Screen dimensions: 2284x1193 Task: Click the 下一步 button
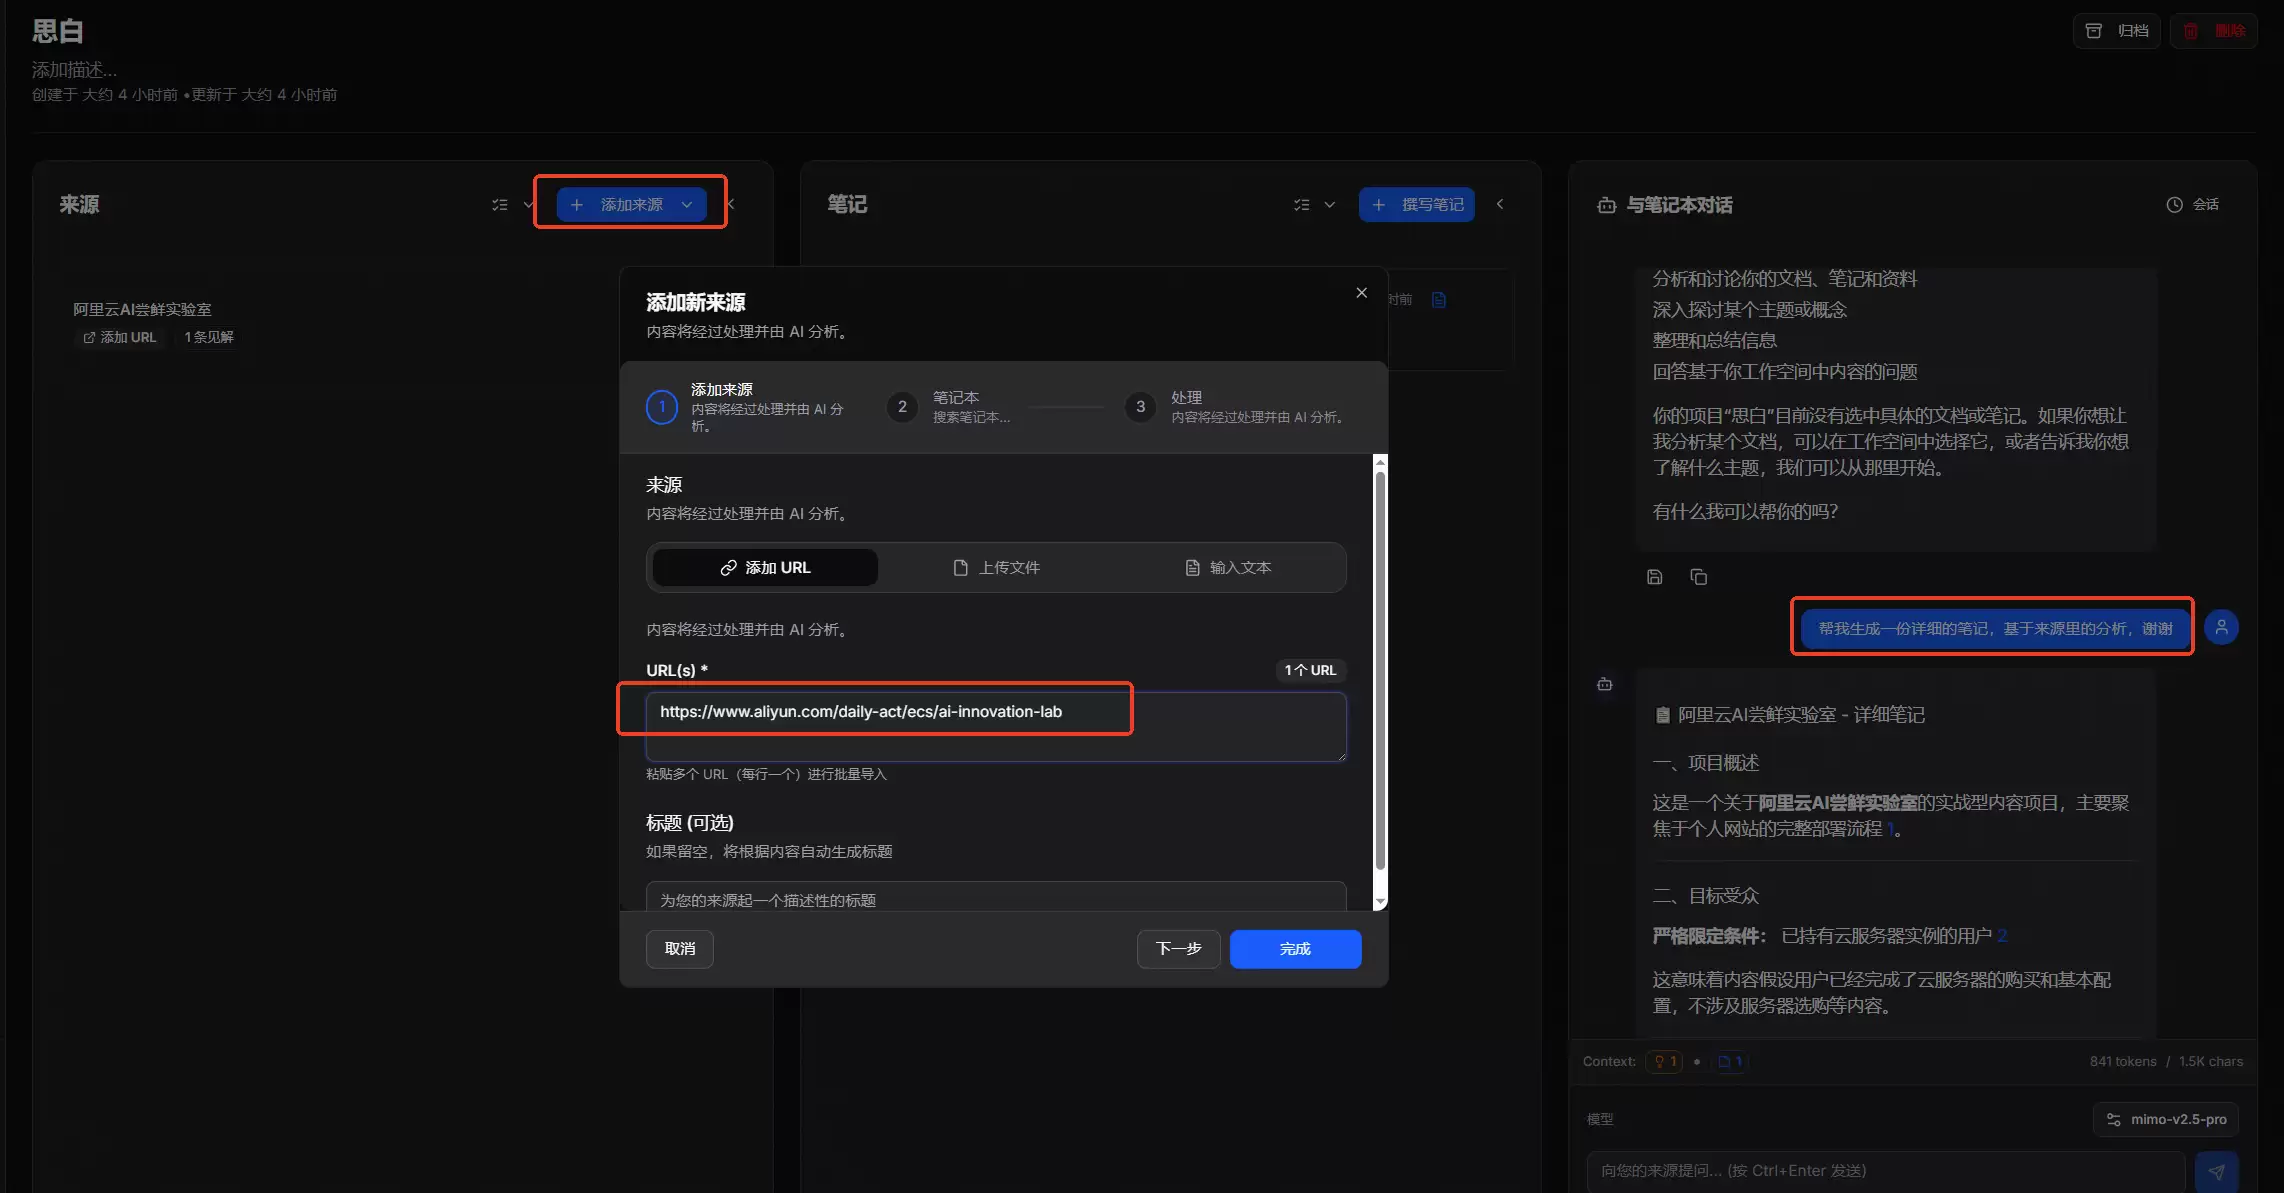(x=1178, y=948)
